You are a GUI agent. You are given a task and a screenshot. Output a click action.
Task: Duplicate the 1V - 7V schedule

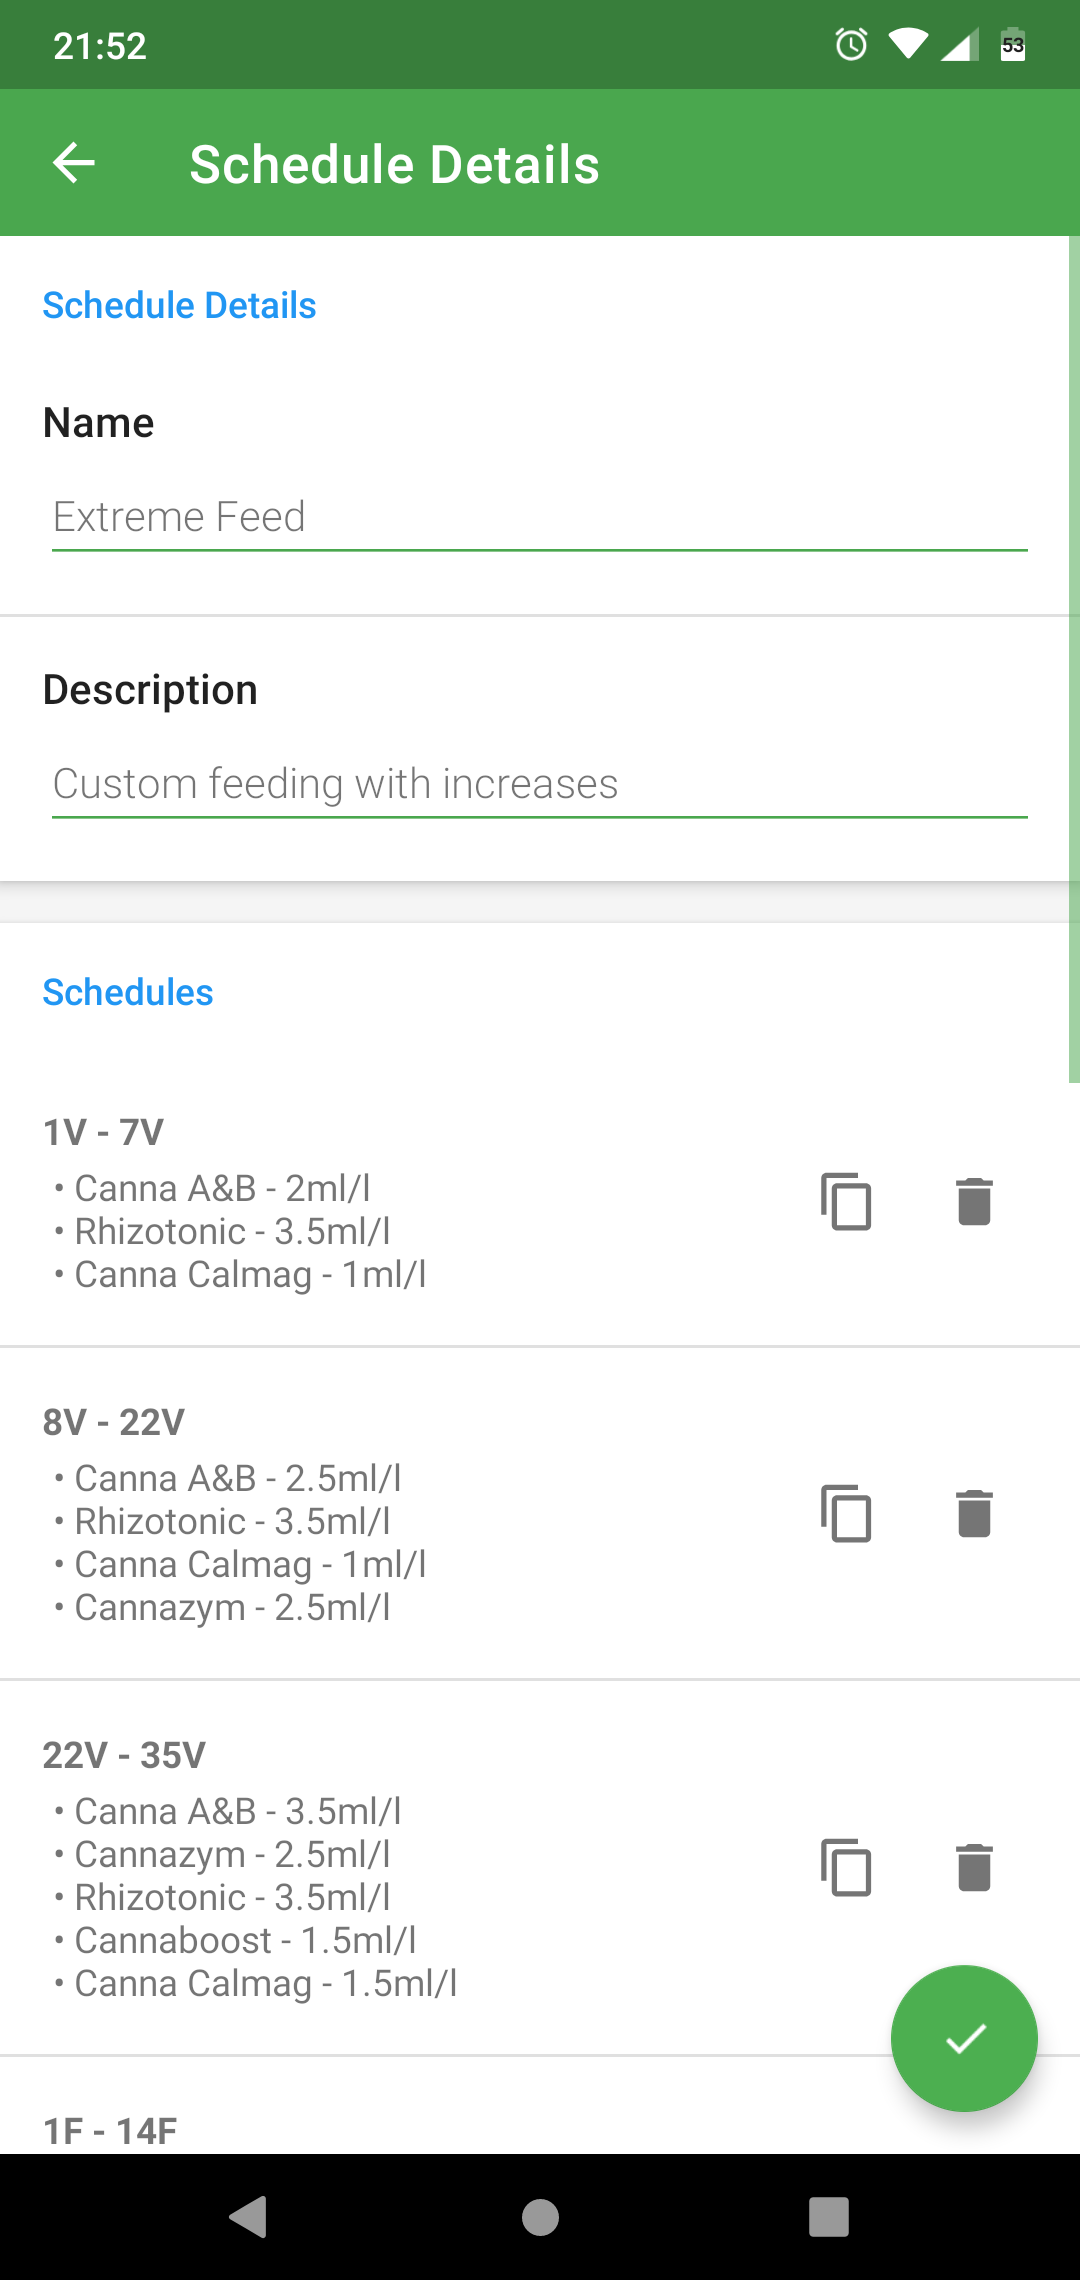coord(846,1201)
